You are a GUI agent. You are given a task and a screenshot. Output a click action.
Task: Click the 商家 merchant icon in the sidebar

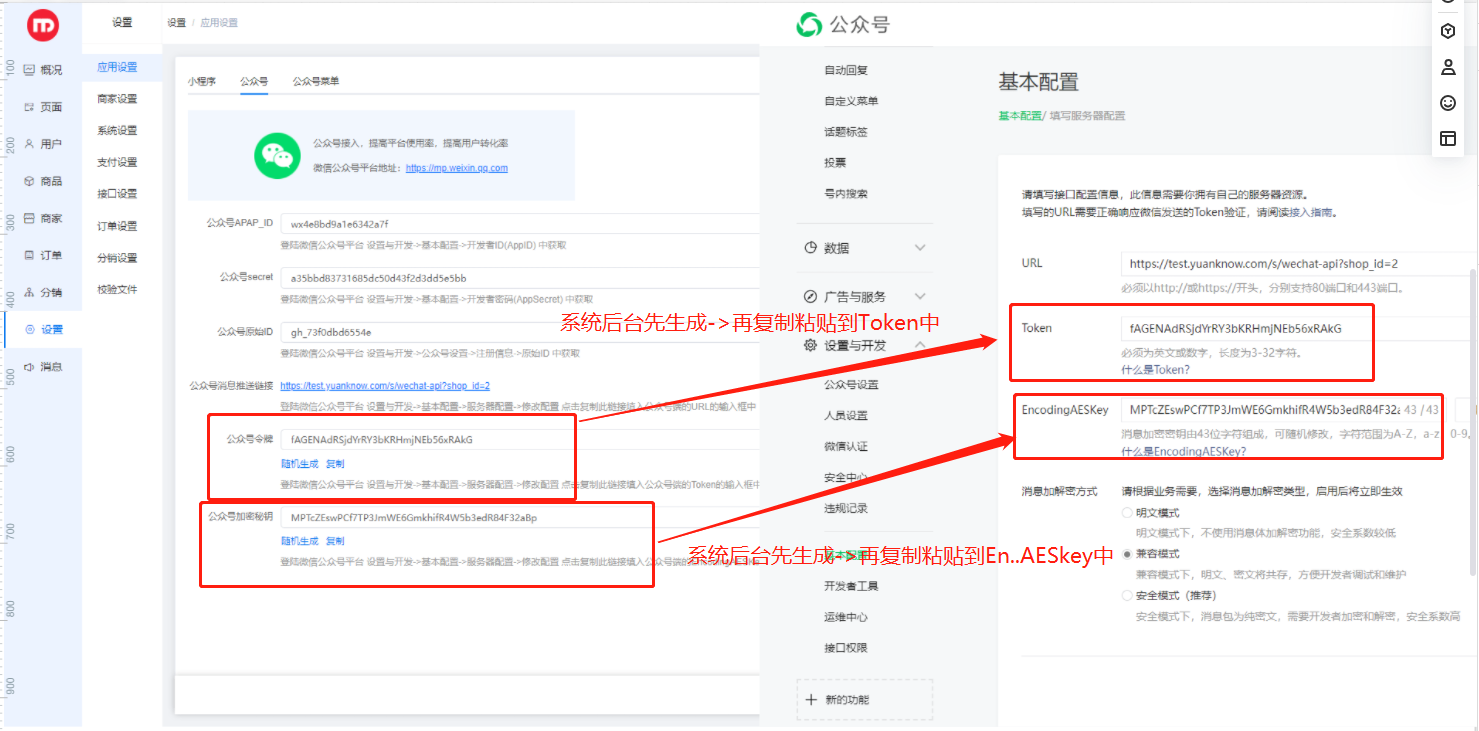29,218
